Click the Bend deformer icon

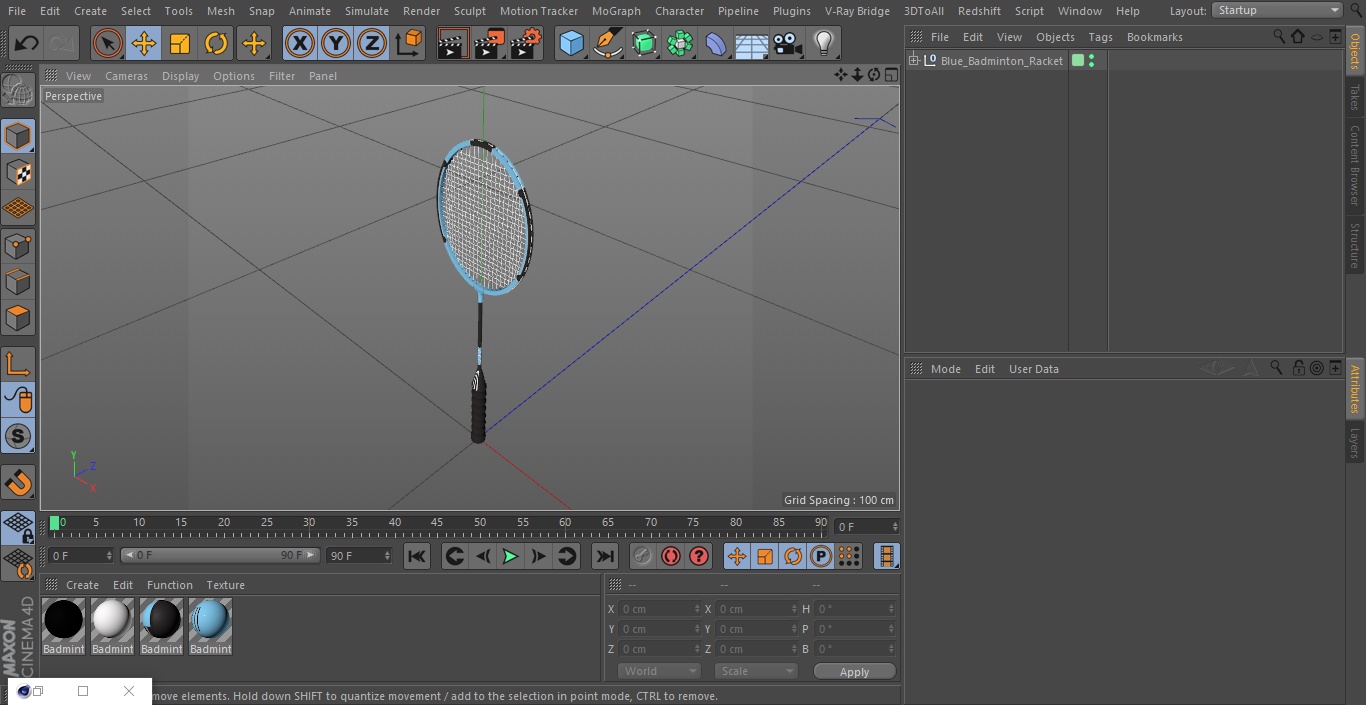pyautogui.click(x=716, y=43)
